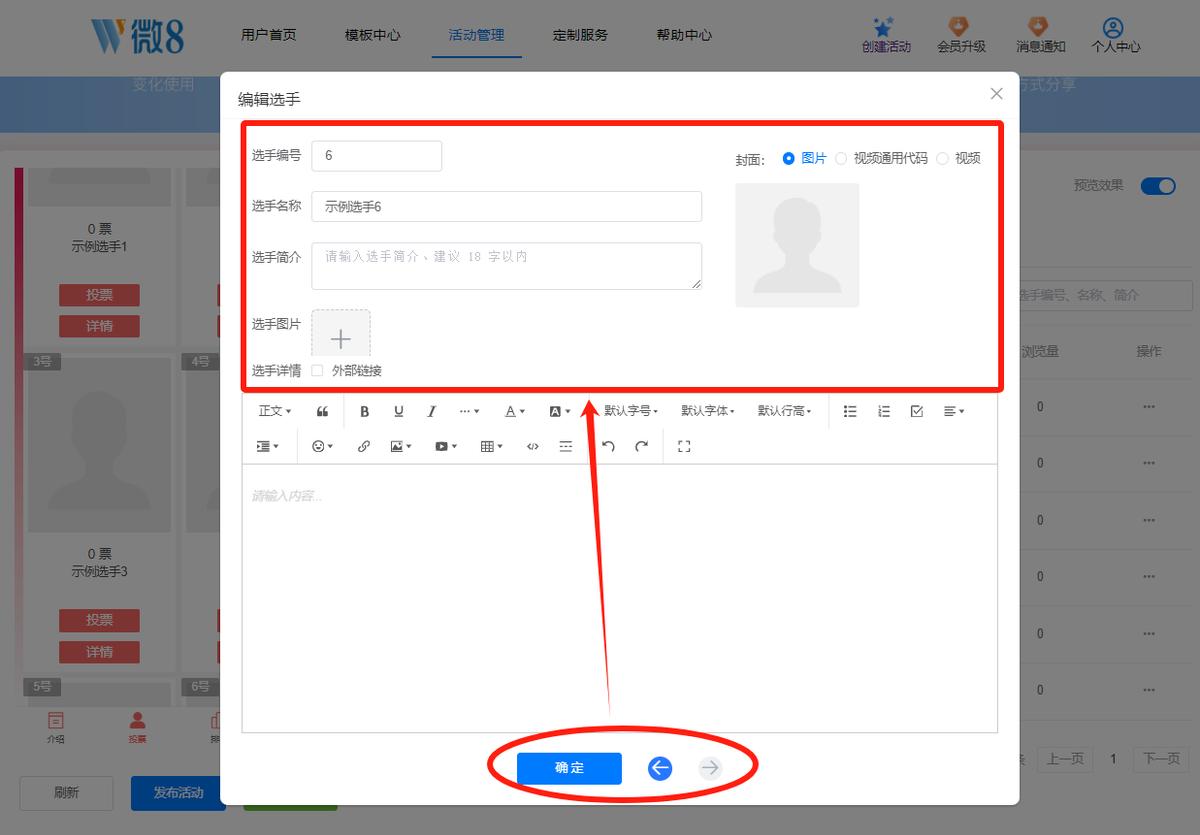1200x835 pixels.
Task: Click the 创建活动 star icon
Action: pyautogui.click(x=883, y=27)
